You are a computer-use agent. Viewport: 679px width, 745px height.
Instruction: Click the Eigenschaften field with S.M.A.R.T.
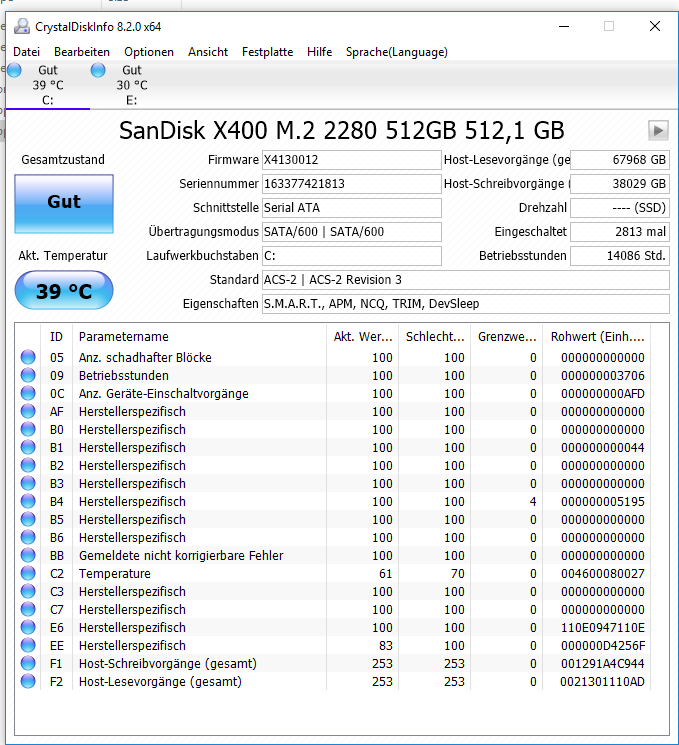[466, 304]
